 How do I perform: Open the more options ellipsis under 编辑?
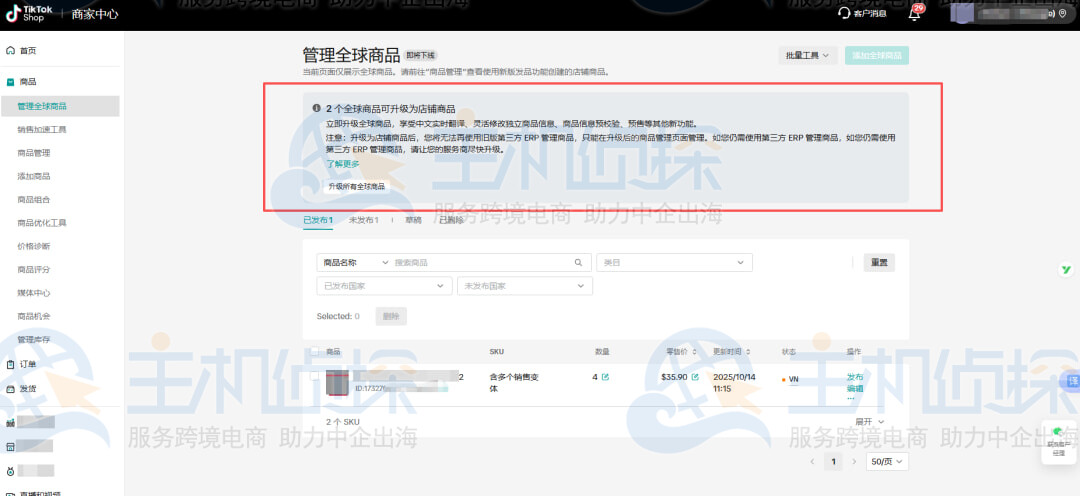851,397
